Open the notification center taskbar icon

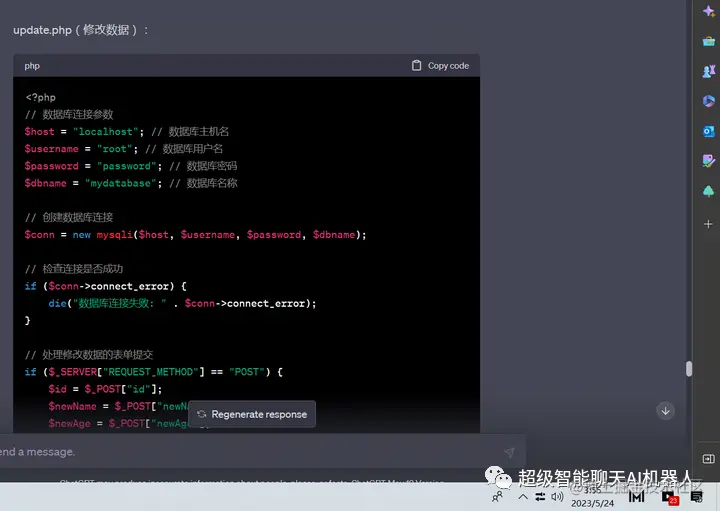(x=697, y=497)
